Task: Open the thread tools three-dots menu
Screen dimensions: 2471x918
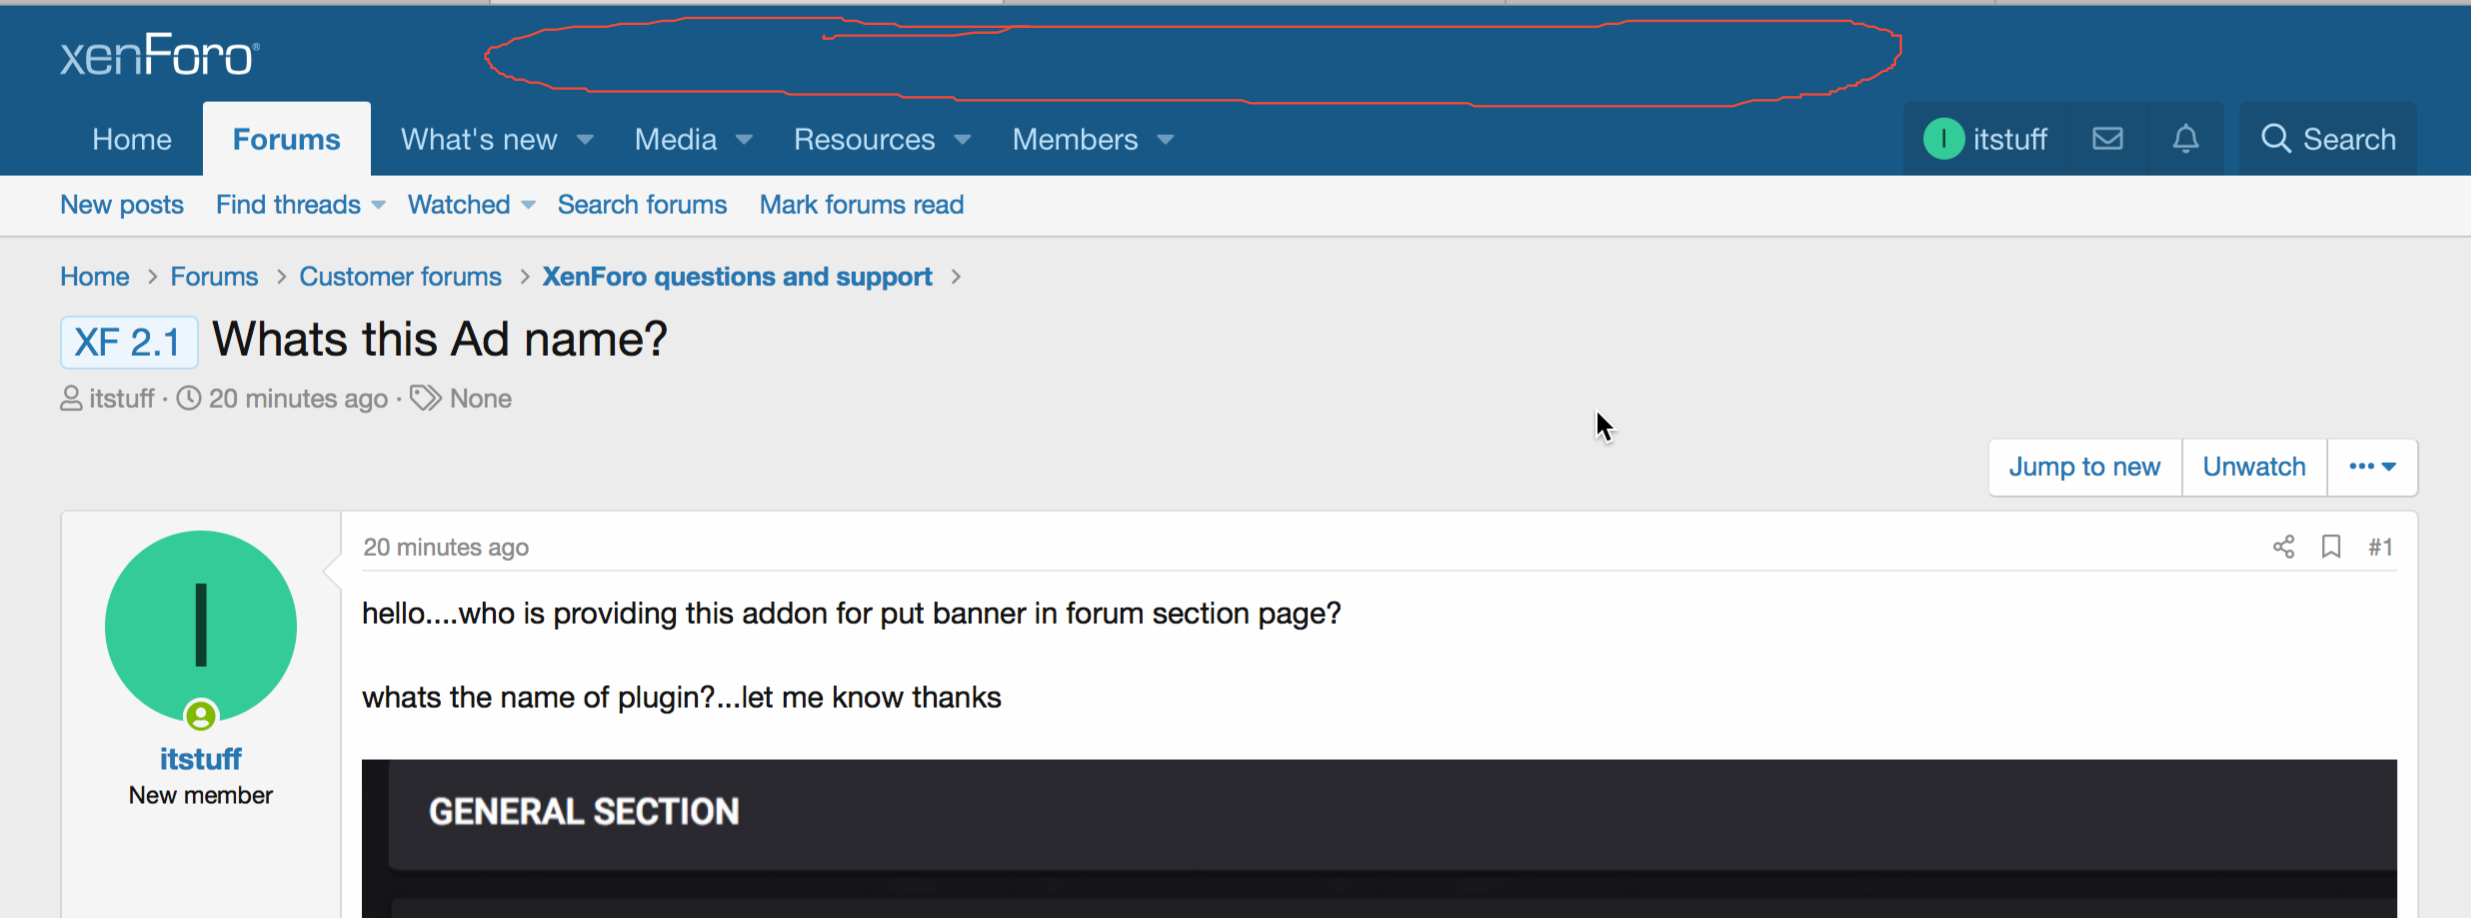Action: 2372,467
